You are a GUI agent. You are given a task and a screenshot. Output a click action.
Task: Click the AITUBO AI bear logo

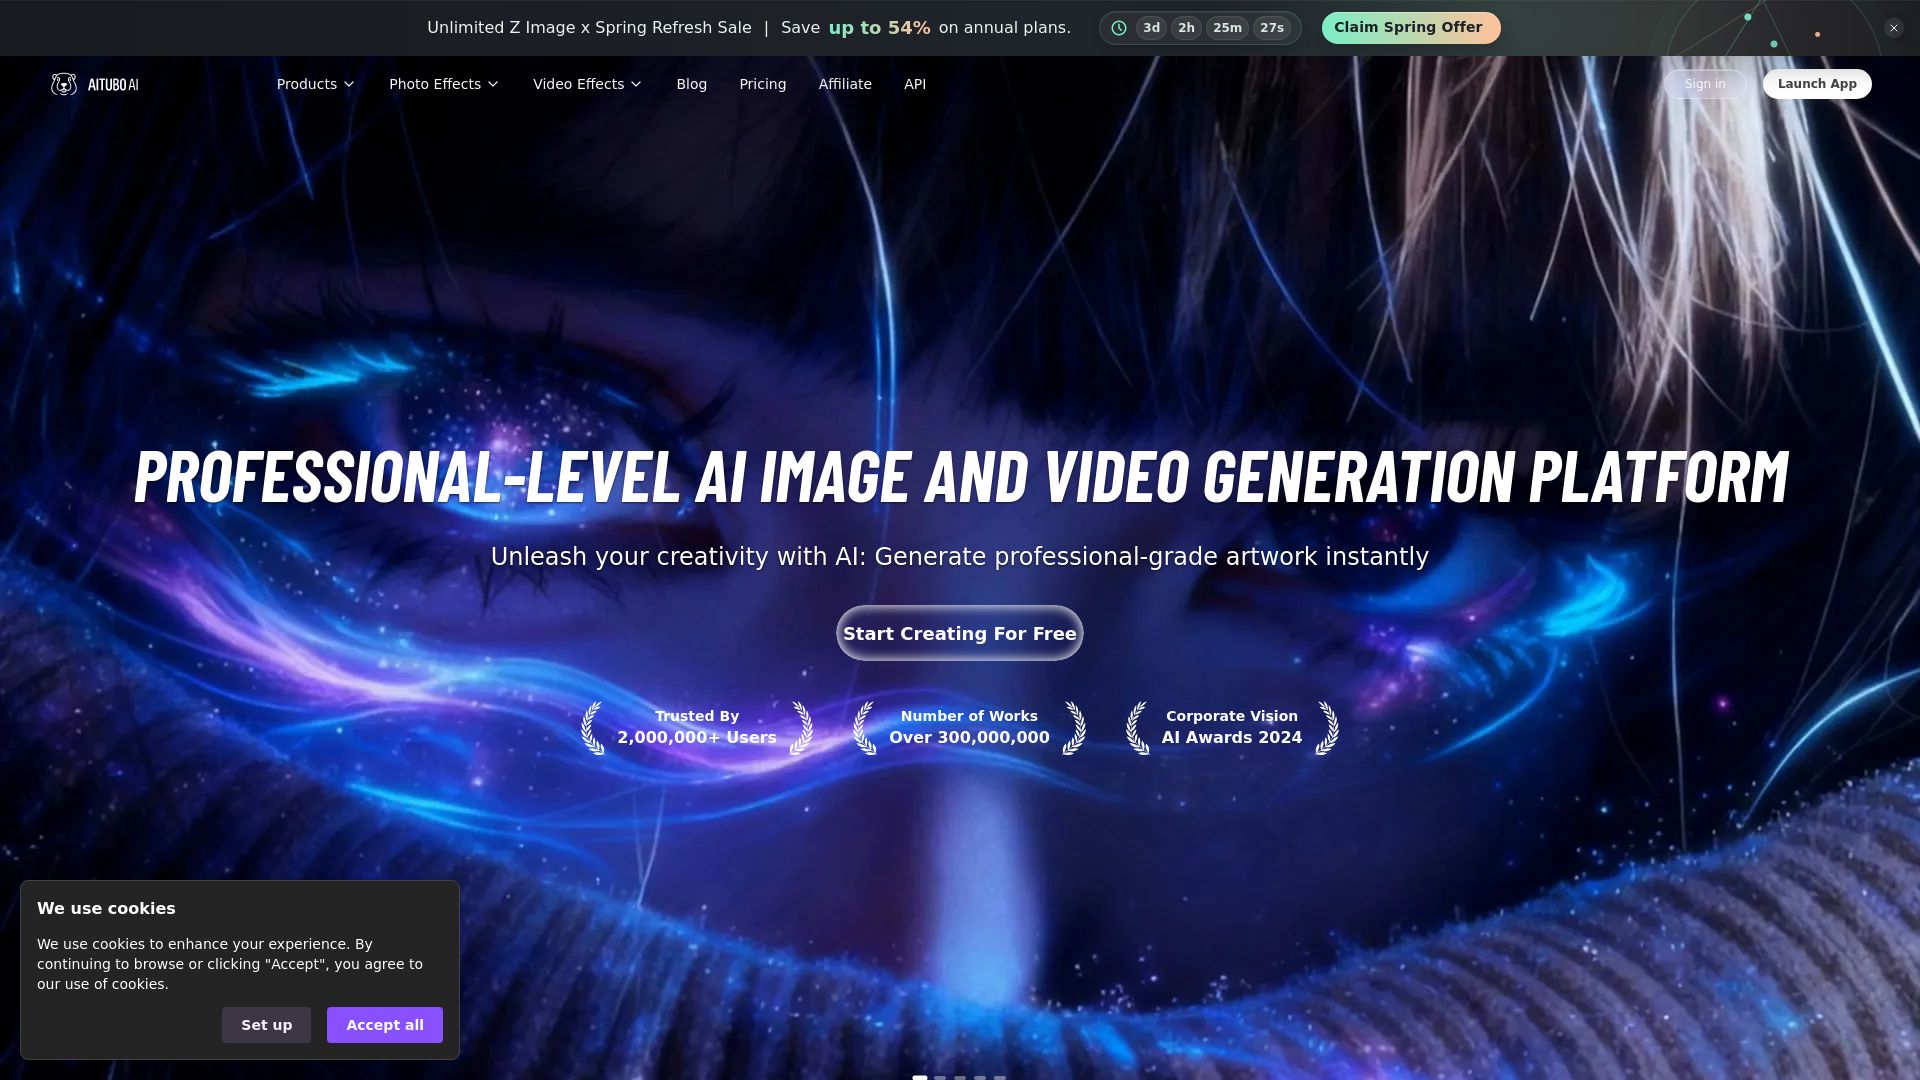[x=64, y=84]
